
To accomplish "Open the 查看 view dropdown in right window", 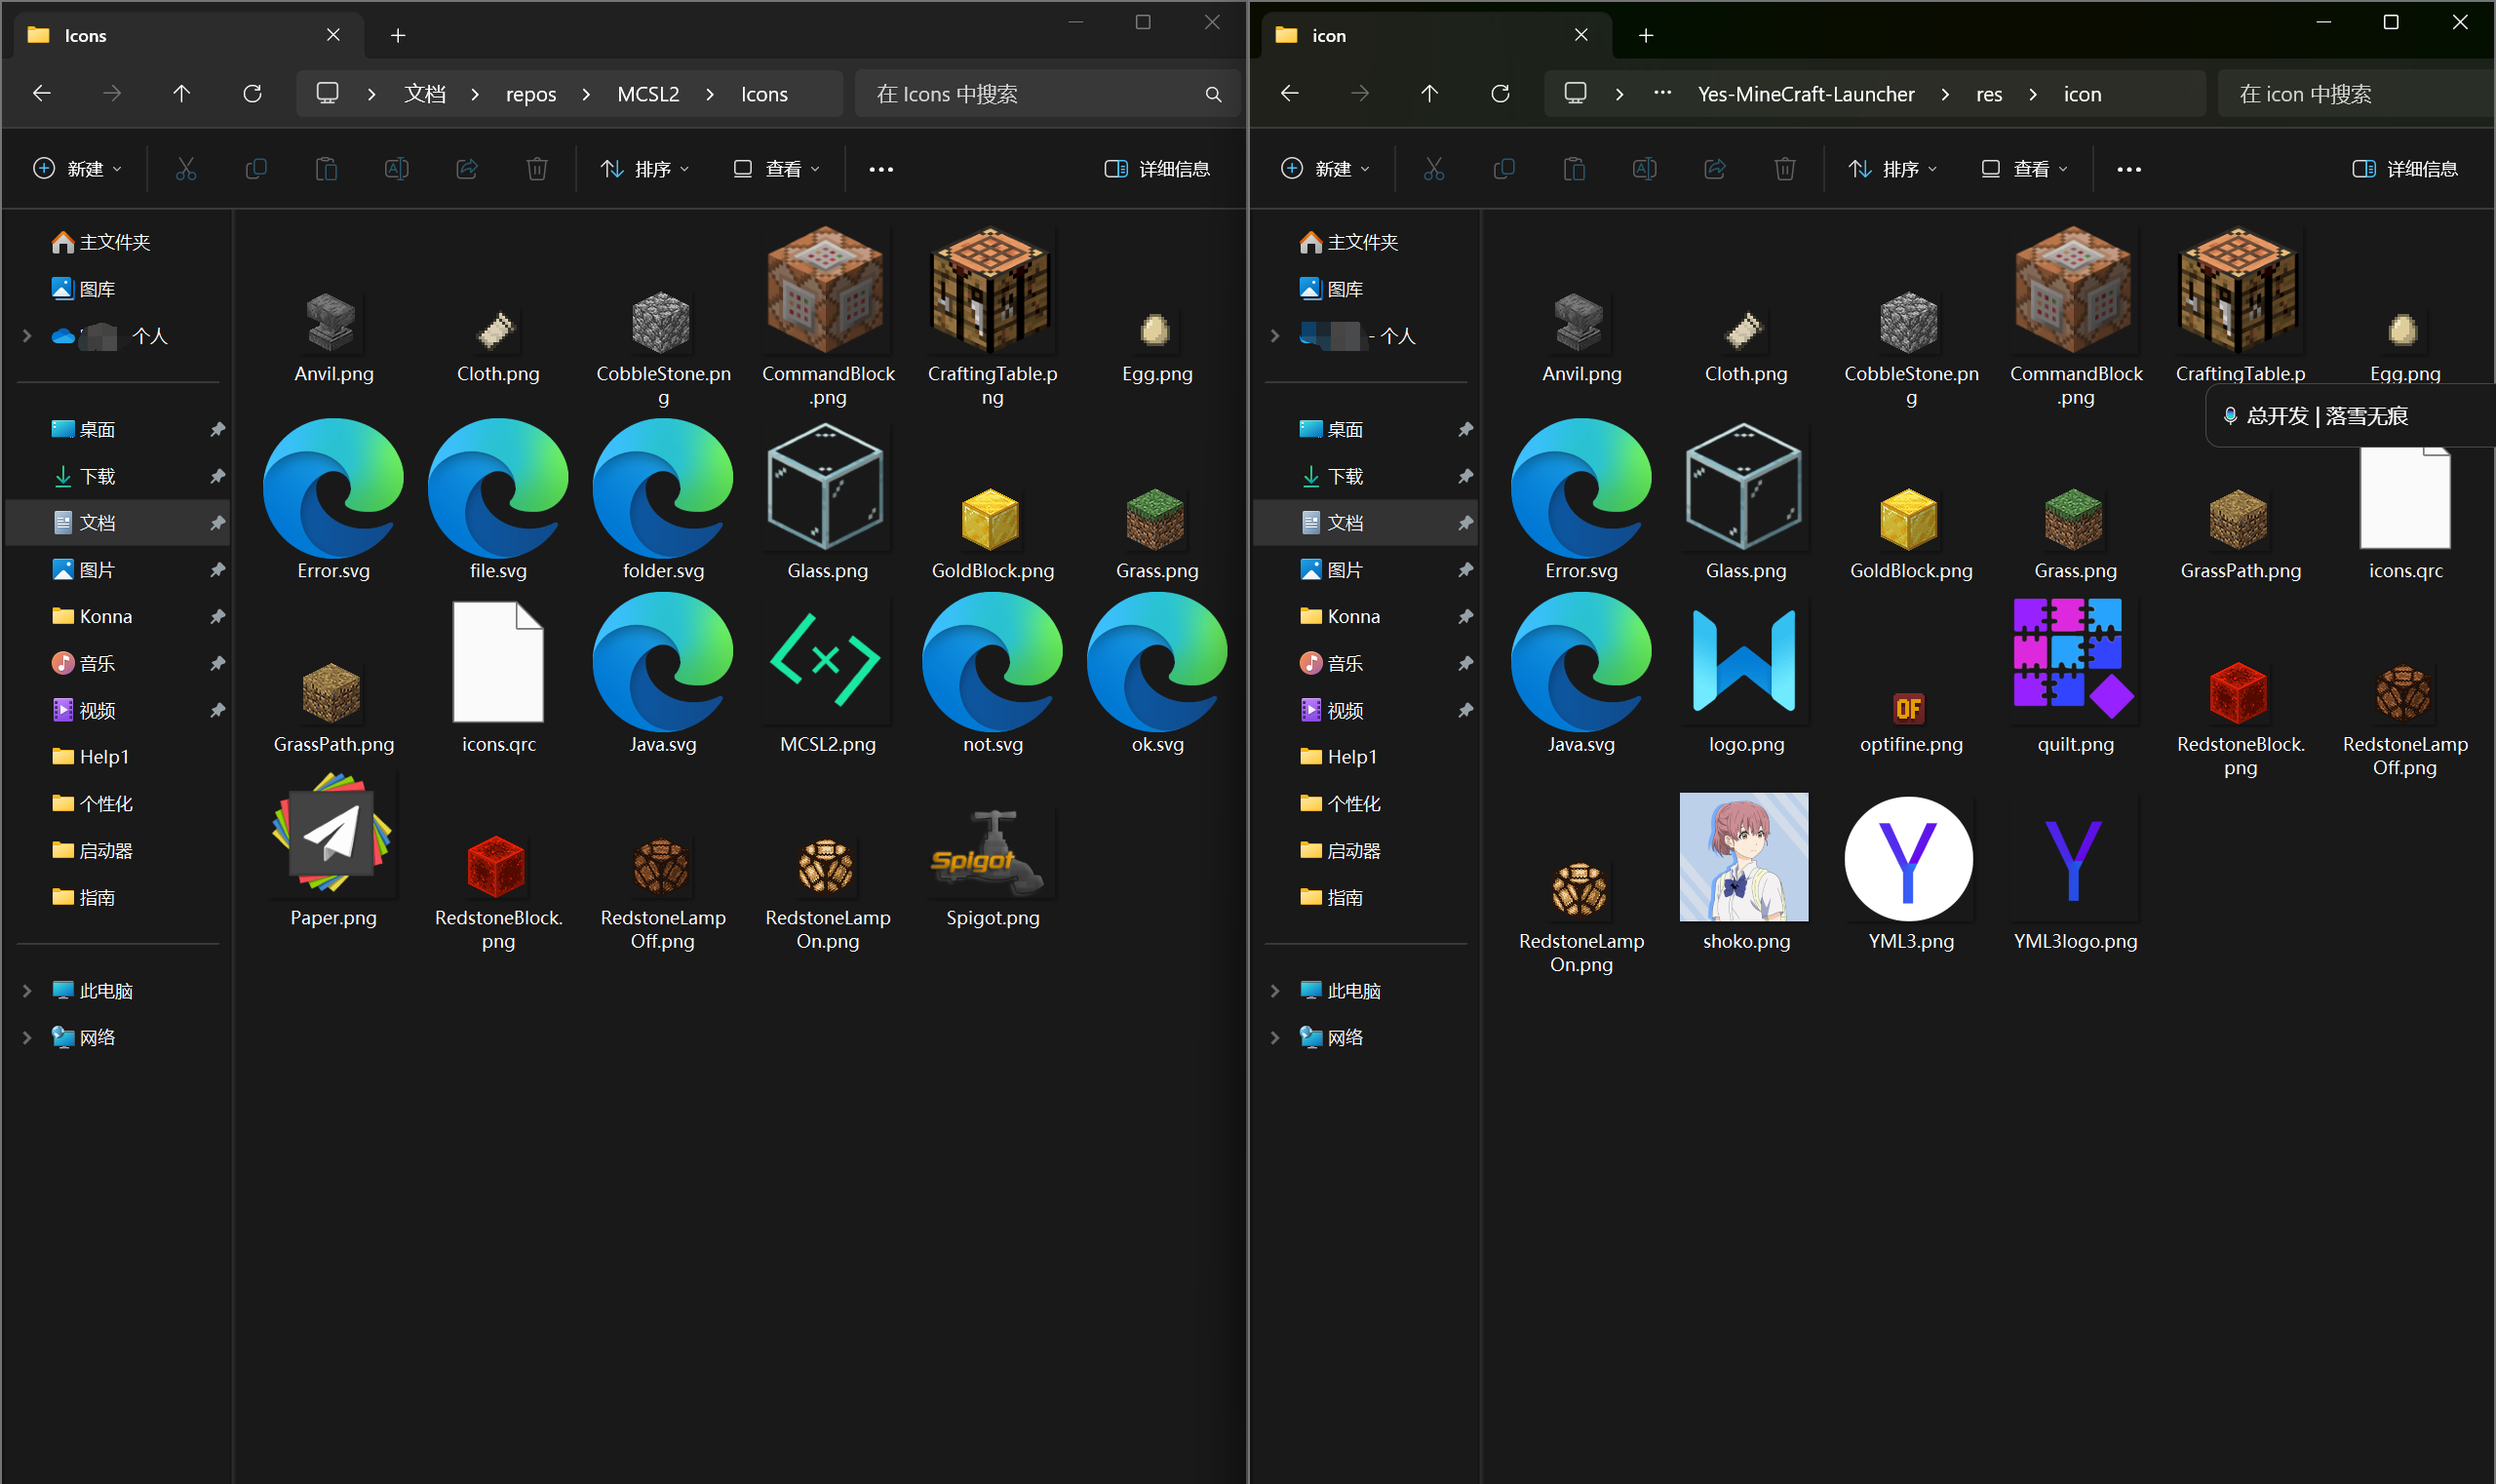I will pyautogui.click(x=2025, y=169).
